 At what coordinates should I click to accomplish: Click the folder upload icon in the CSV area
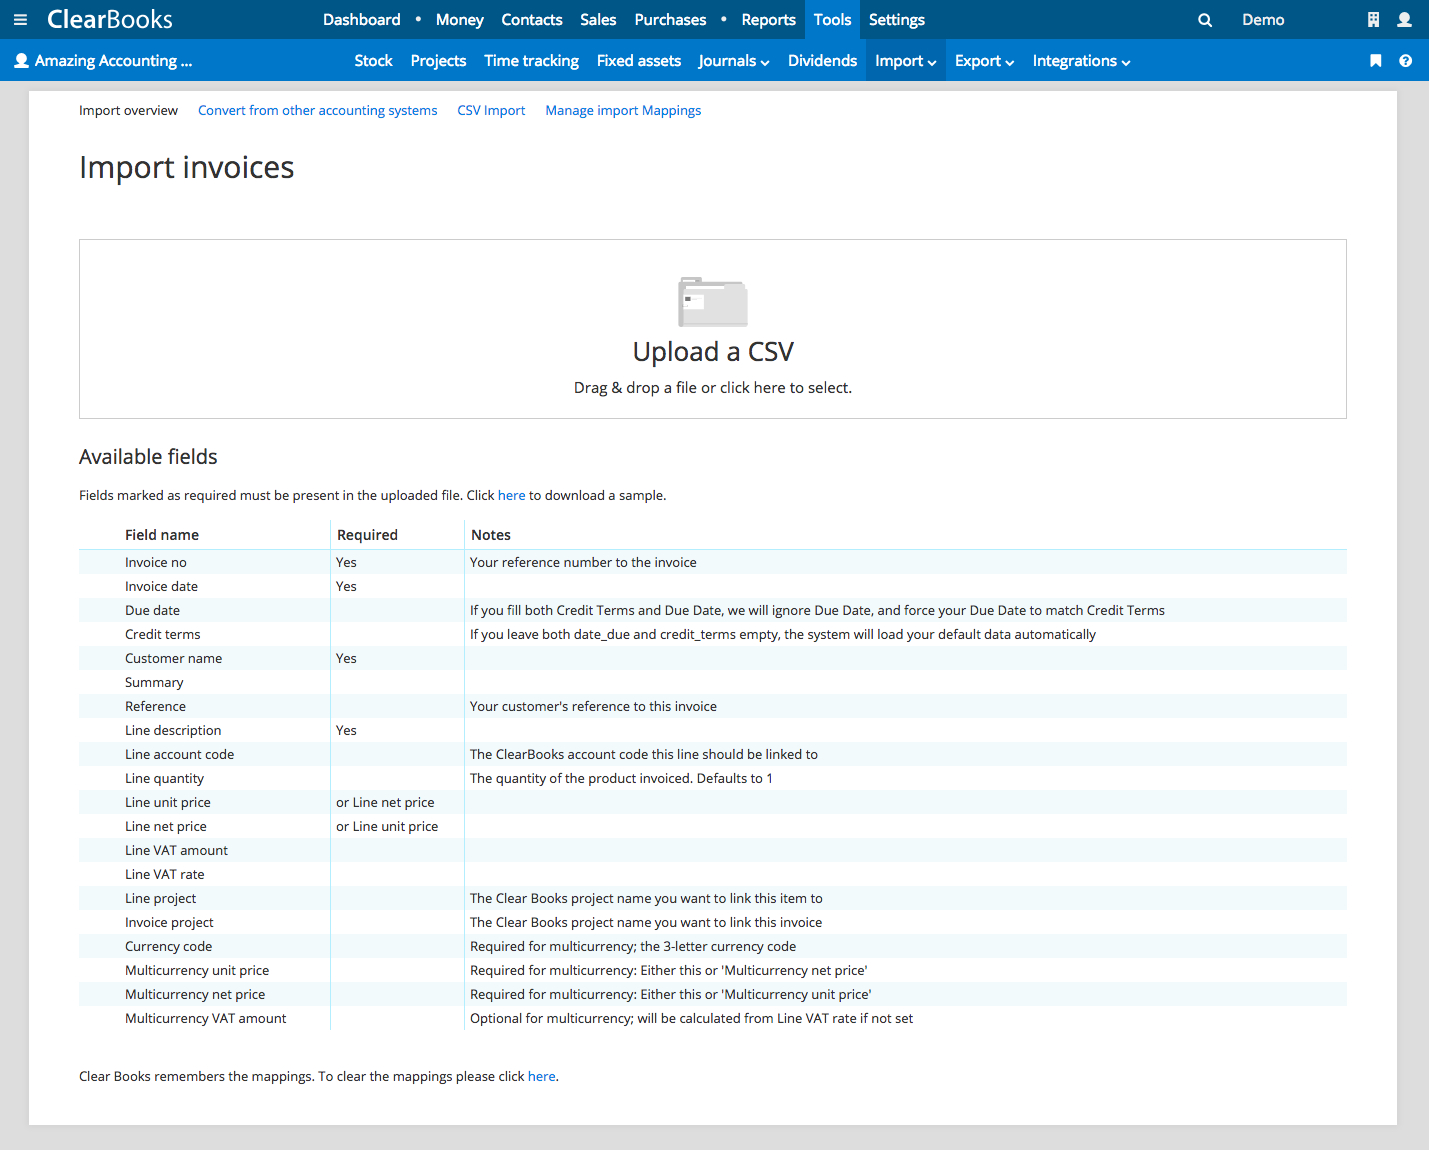[713, 301]
